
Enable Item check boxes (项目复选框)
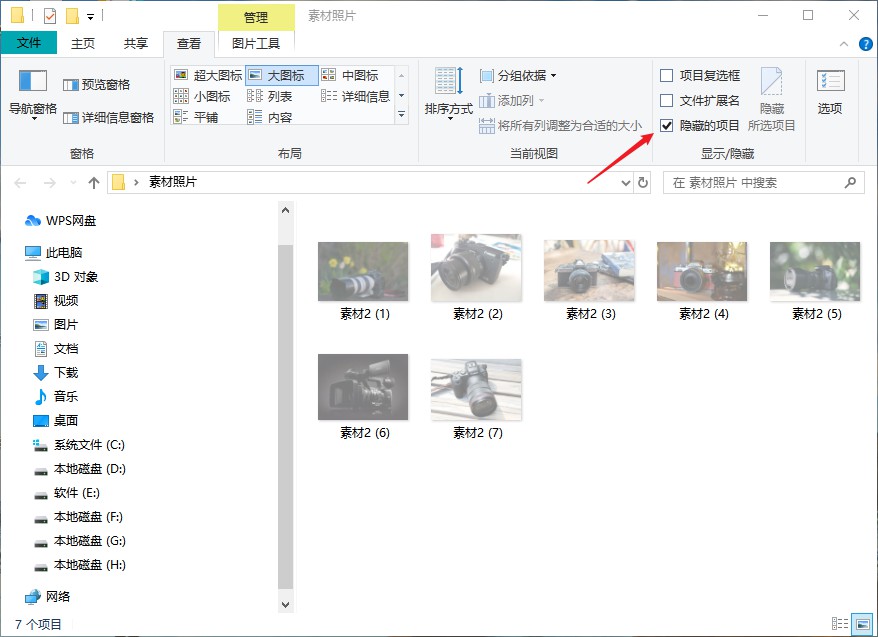(x=700, y=75)
